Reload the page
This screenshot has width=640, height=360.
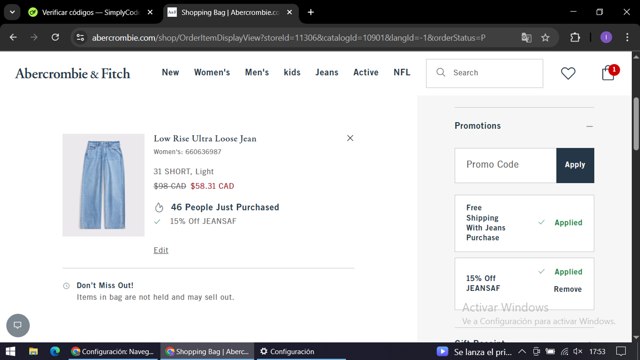tap(55, 38)
